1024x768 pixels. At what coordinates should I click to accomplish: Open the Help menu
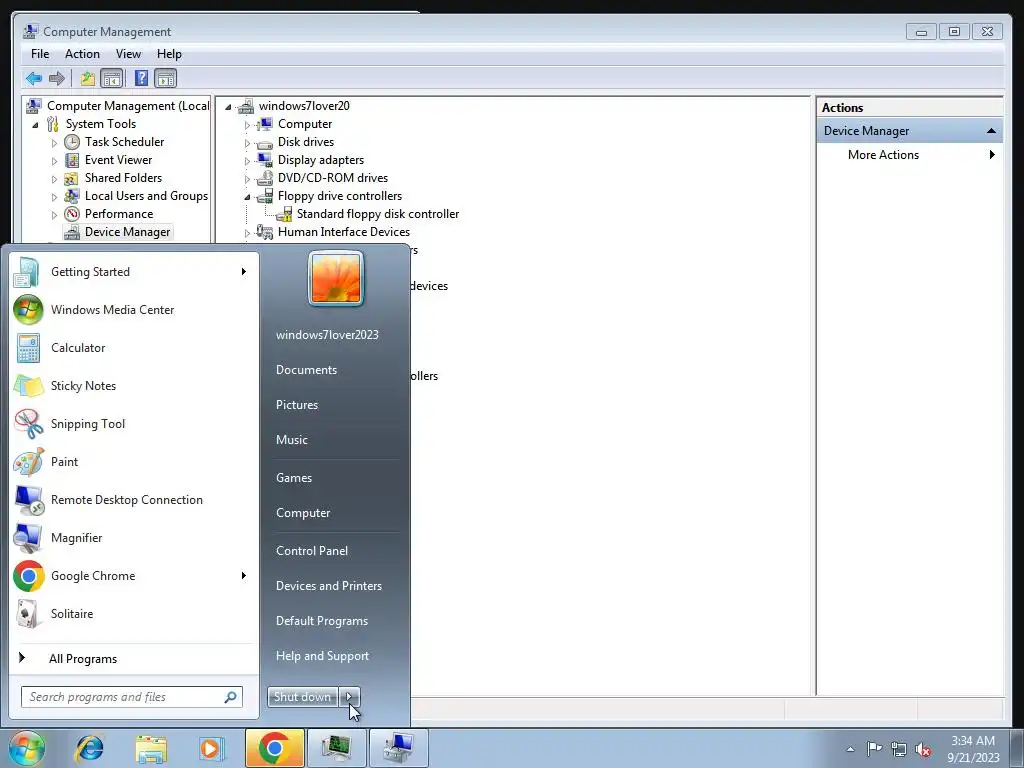click(x=169, y=54)
